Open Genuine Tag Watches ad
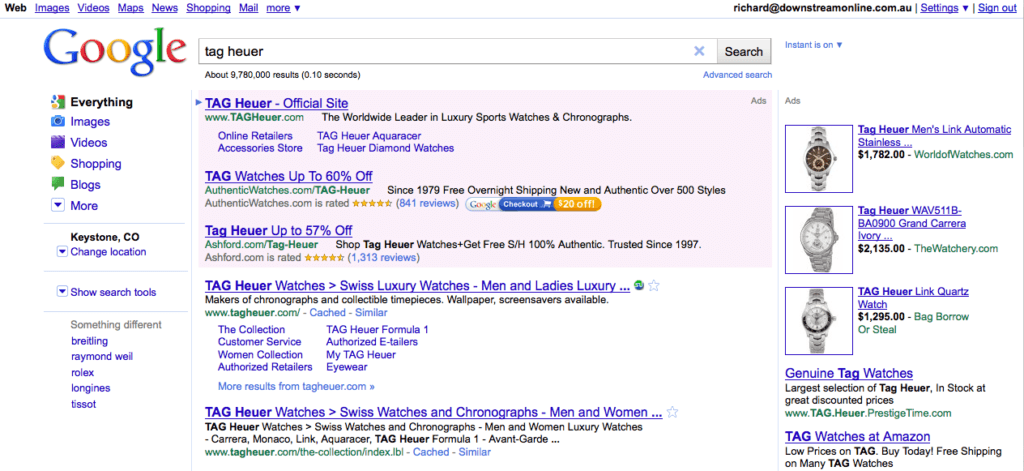1024x471 pixels. [849, 374]
